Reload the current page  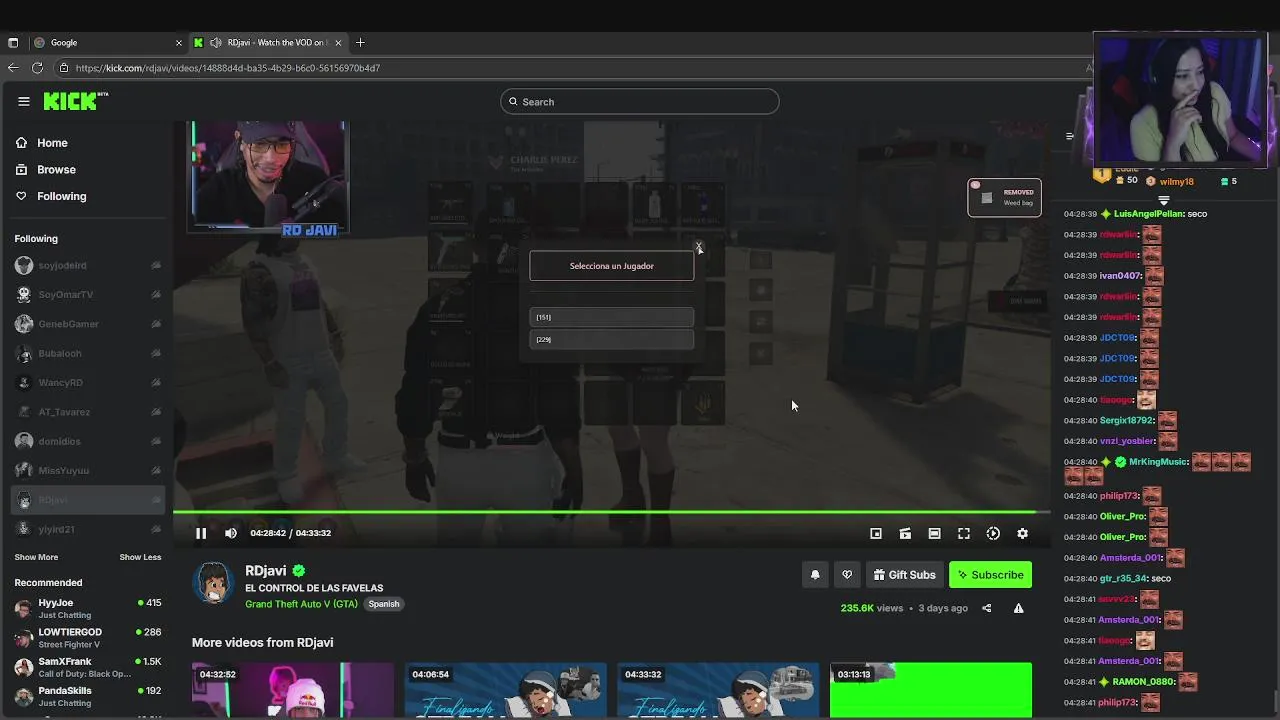click(37, 68)
